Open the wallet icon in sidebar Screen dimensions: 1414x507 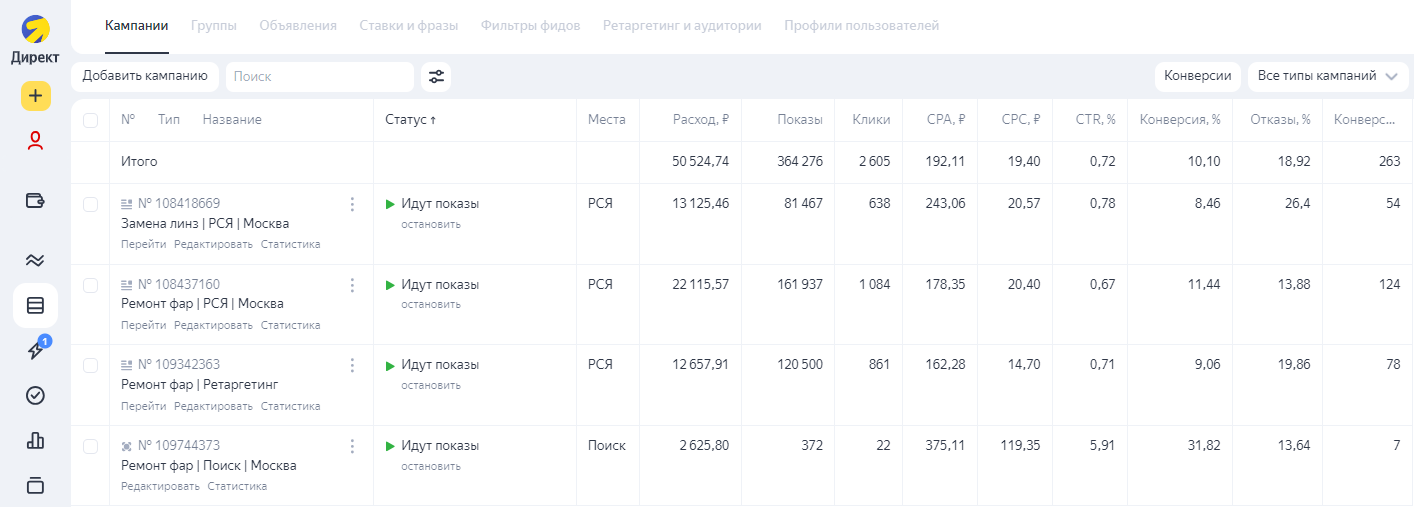[35, 200]
